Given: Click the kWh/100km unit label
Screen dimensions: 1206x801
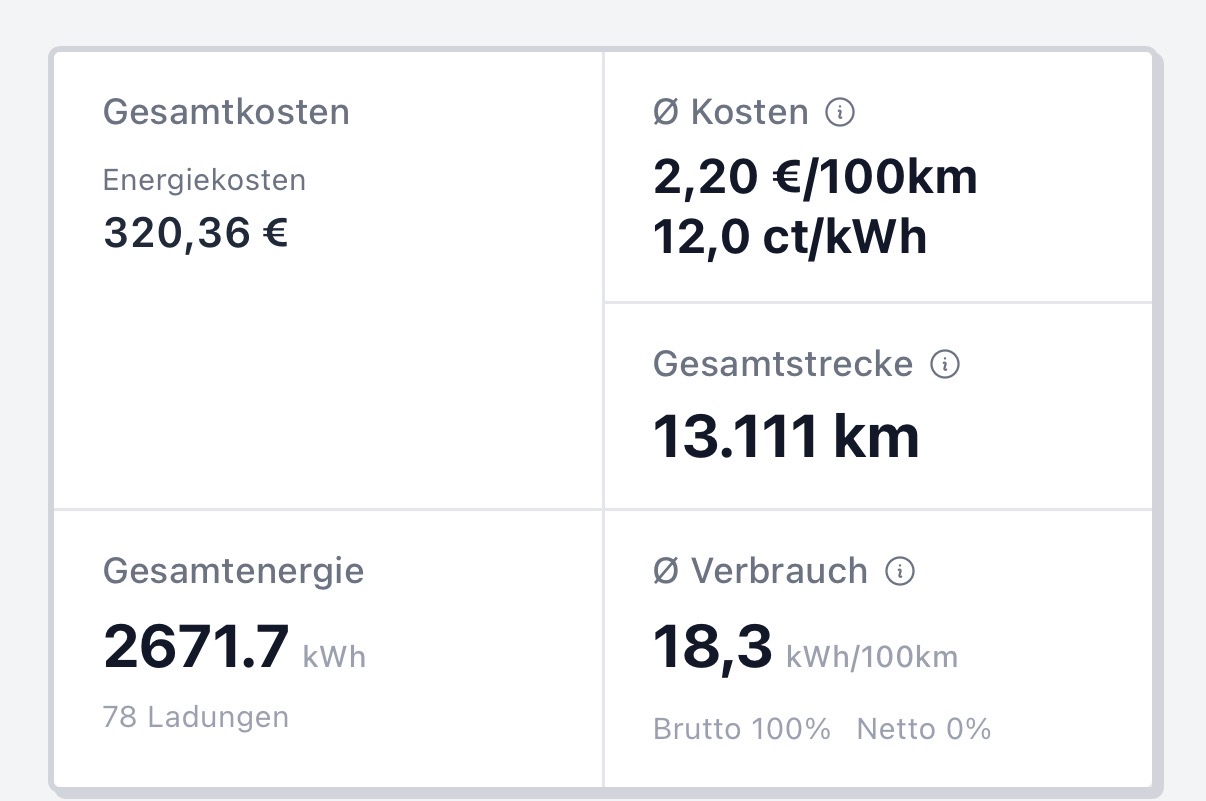Looking at the screenshot, I should 872,657.
